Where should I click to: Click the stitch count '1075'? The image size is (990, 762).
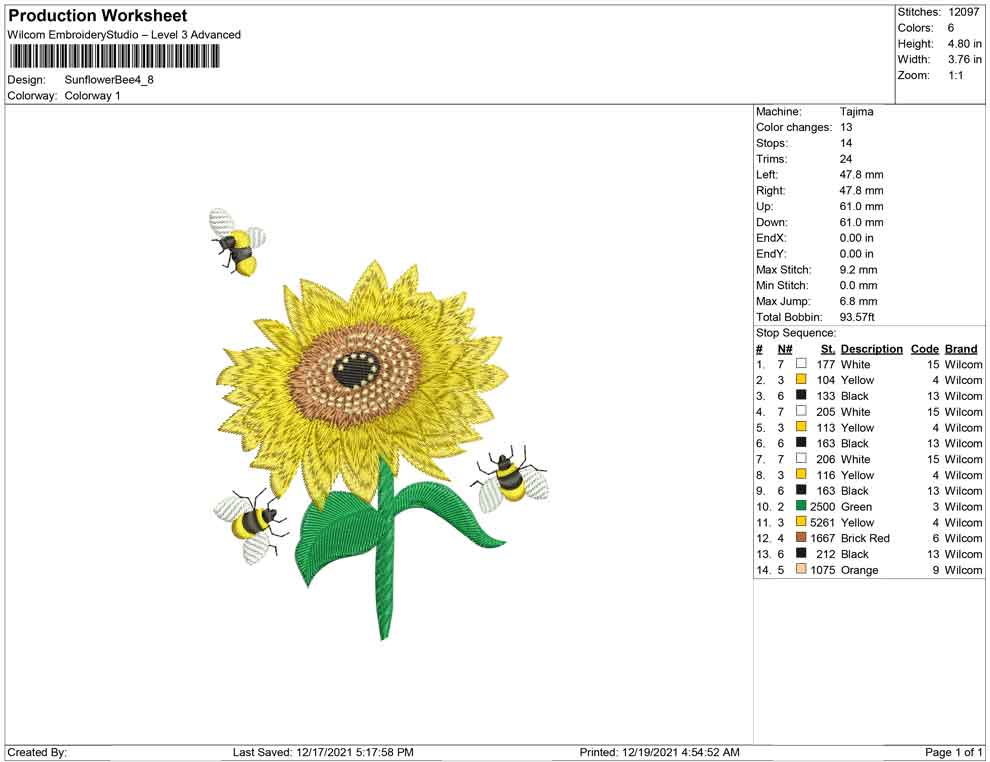pyautogui.click(x=823, y=569)
